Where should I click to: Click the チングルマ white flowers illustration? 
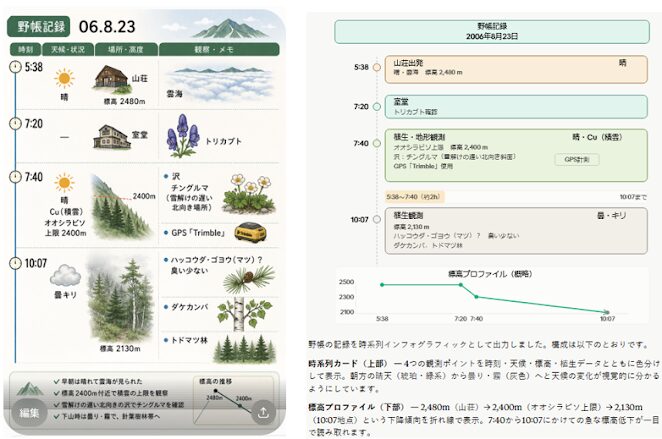coord(249,193)
